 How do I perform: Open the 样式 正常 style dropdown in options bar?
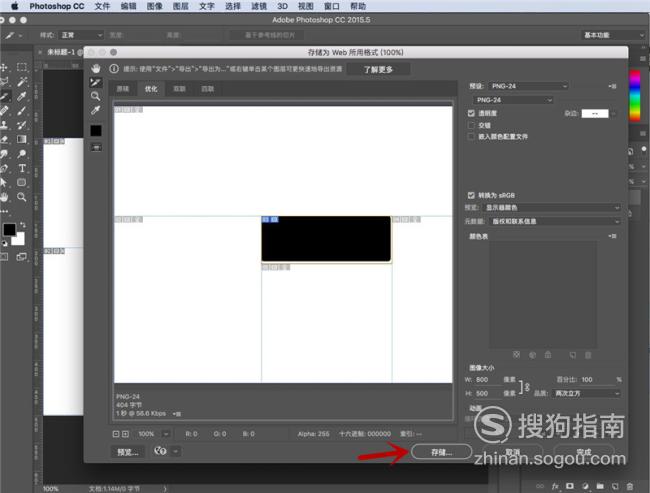click(81, 35)
